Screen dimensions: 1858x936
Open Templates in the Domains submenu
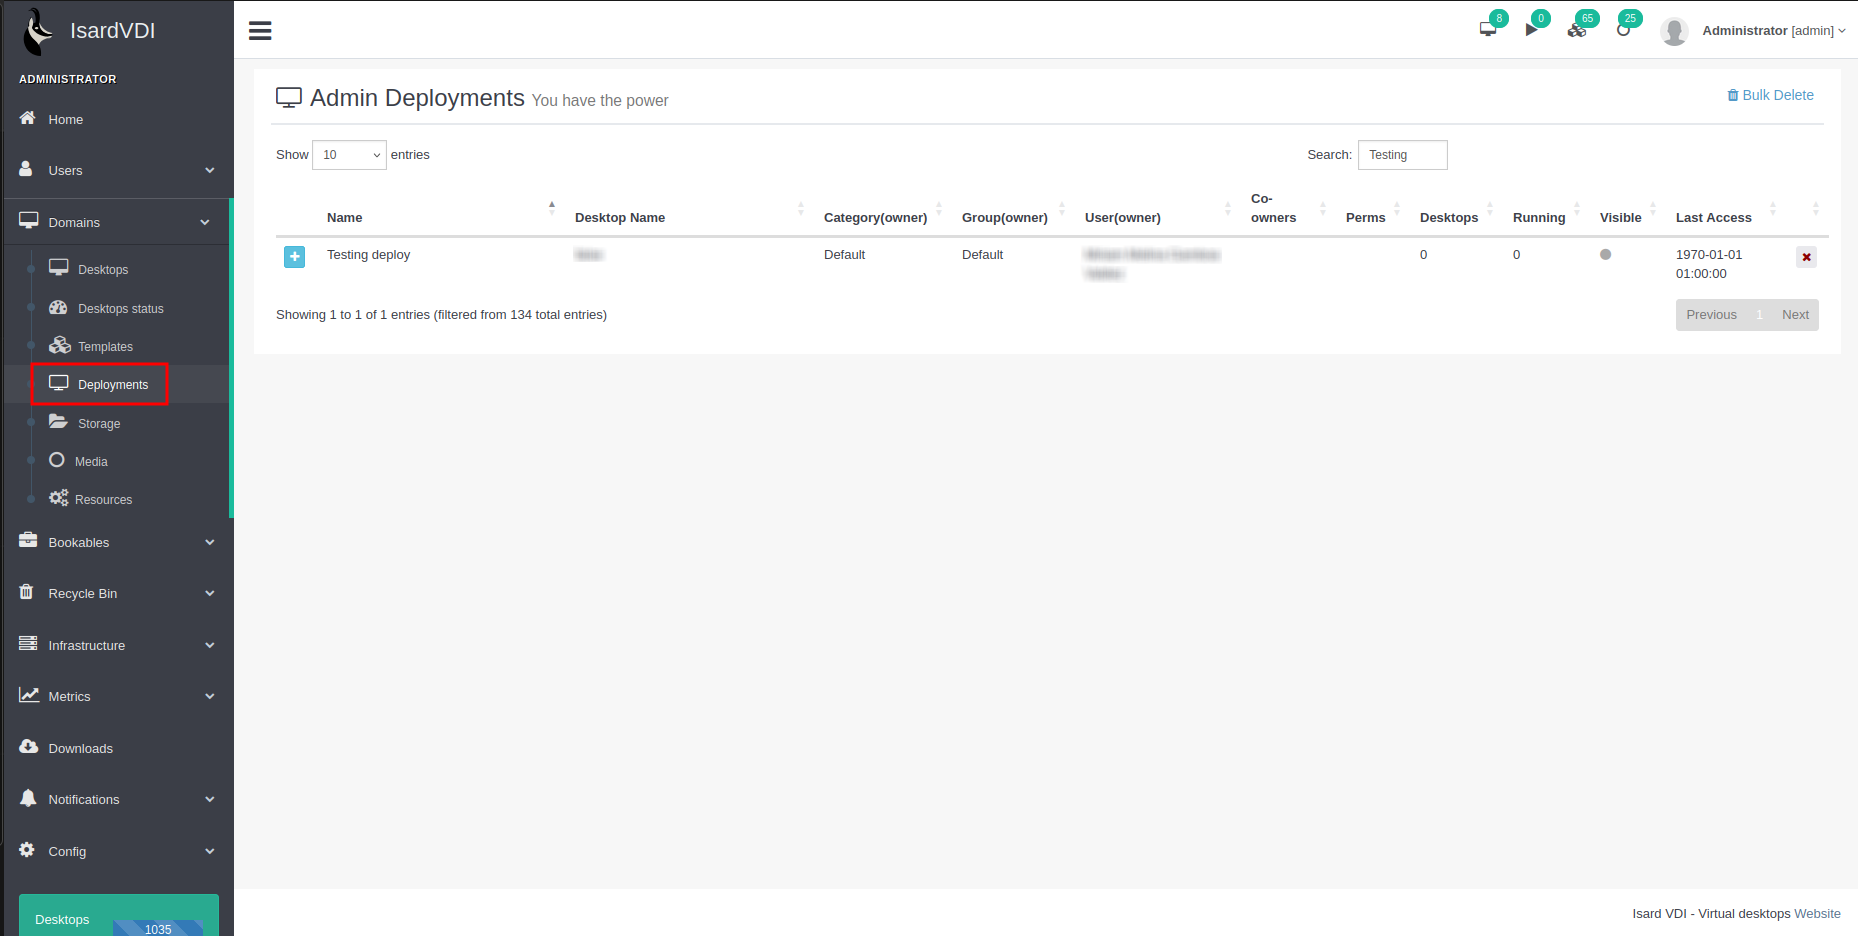point(105,347)
